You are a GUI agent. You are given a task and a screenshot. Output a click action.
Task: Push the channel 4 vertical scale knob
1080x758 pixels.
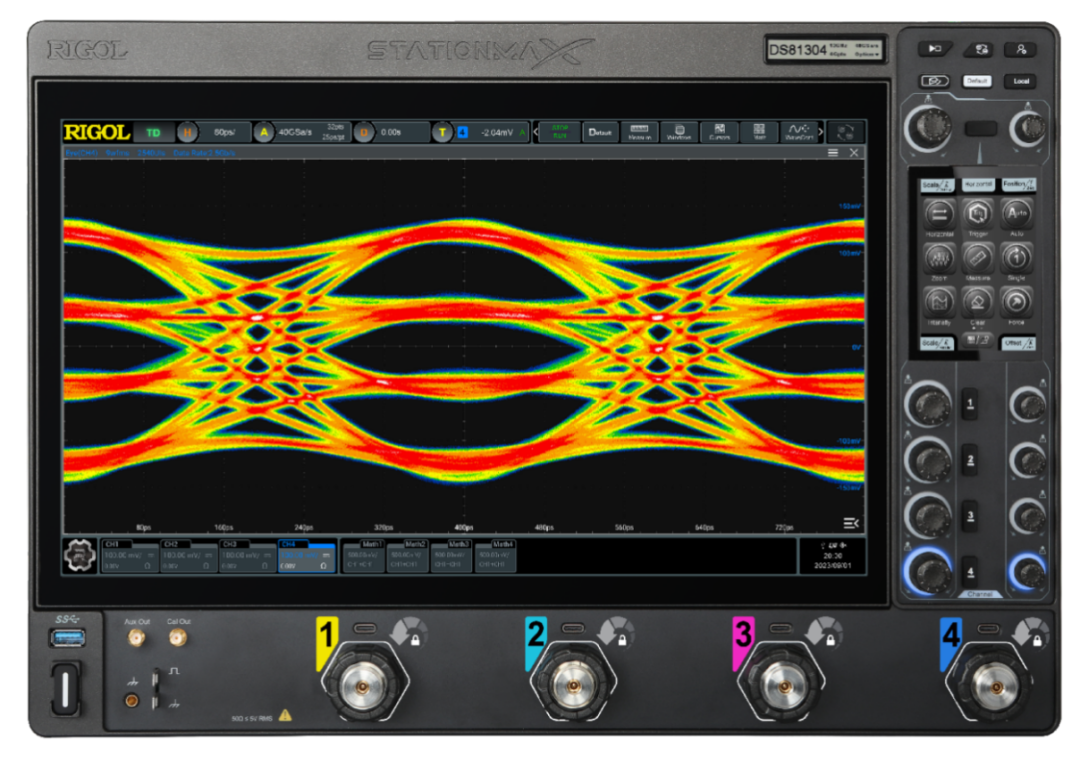point(928,571)
